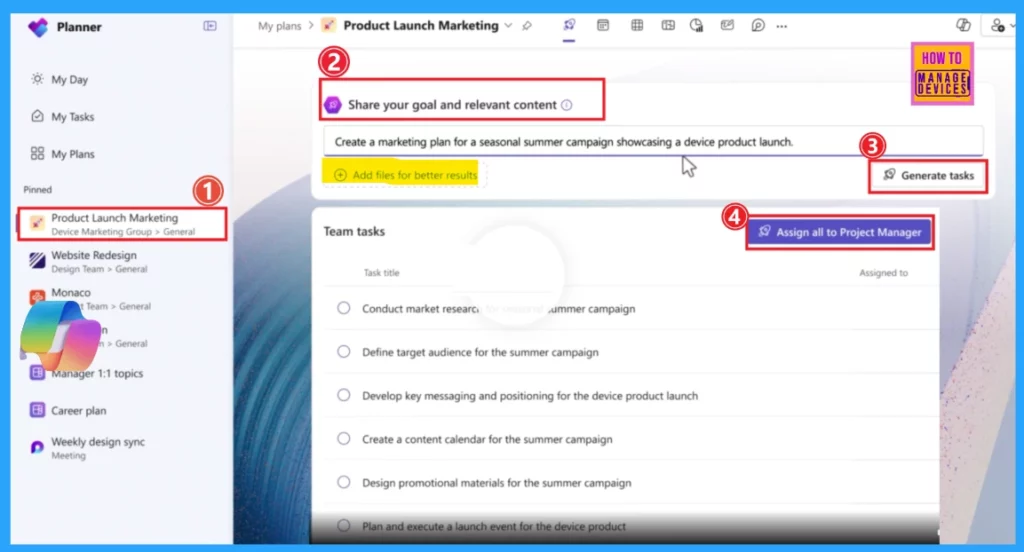Open Design promotional materials task text
The width and height of the screenshot is (1024, 552).
pos(496,483)
